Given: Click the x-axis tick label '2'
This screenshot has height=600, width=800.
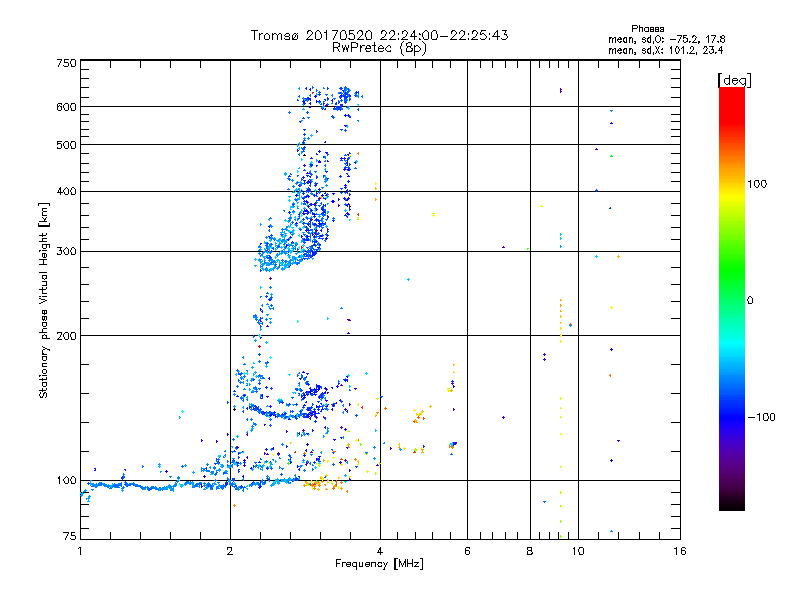Looking at the screenshot, I should pos(230,551).
